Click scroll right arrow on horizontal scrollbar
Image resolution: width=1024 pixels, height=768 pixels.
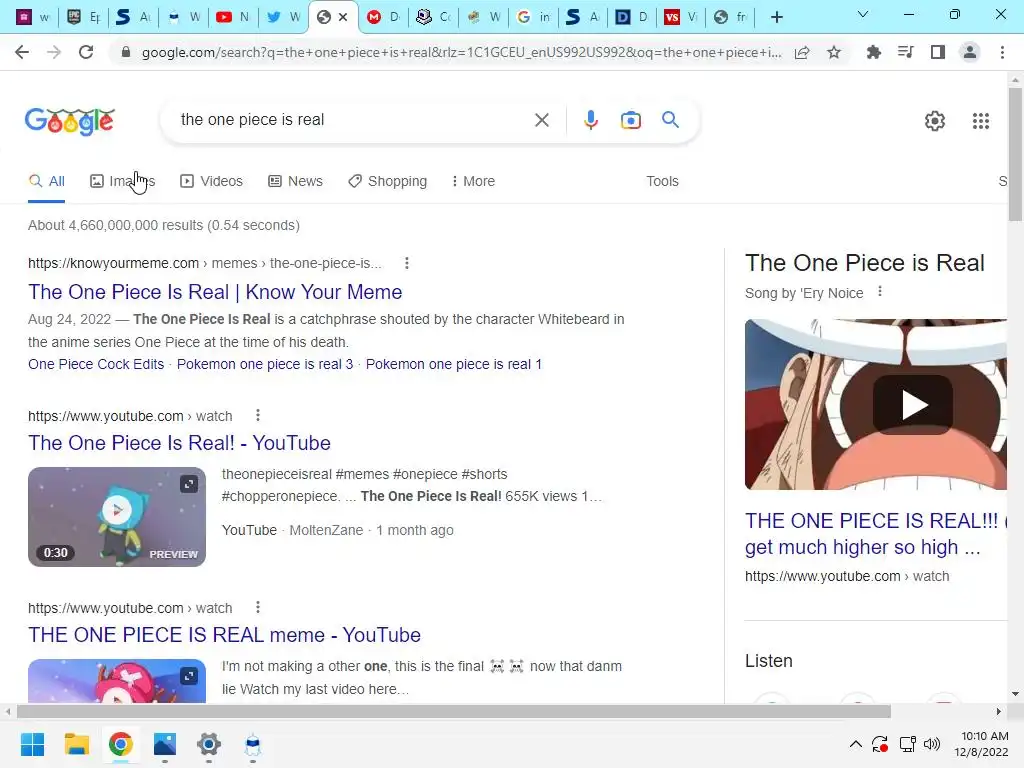pos(998,711)
